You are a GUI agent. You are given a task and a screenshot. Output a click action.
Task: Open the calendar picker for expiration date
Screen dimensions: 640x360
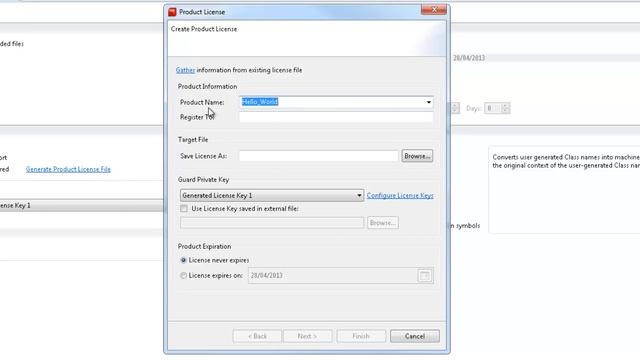(x=425, y=276)
